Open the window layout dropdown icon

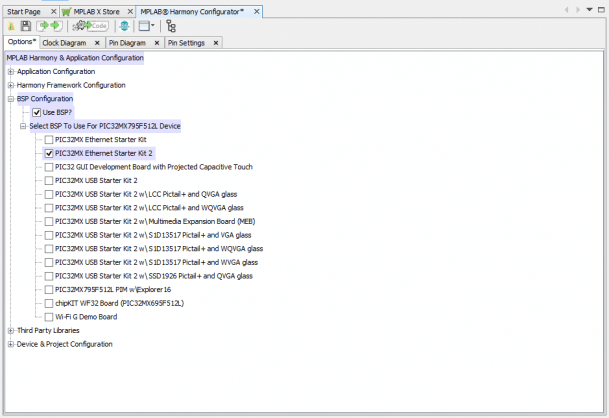coord(147,26)
